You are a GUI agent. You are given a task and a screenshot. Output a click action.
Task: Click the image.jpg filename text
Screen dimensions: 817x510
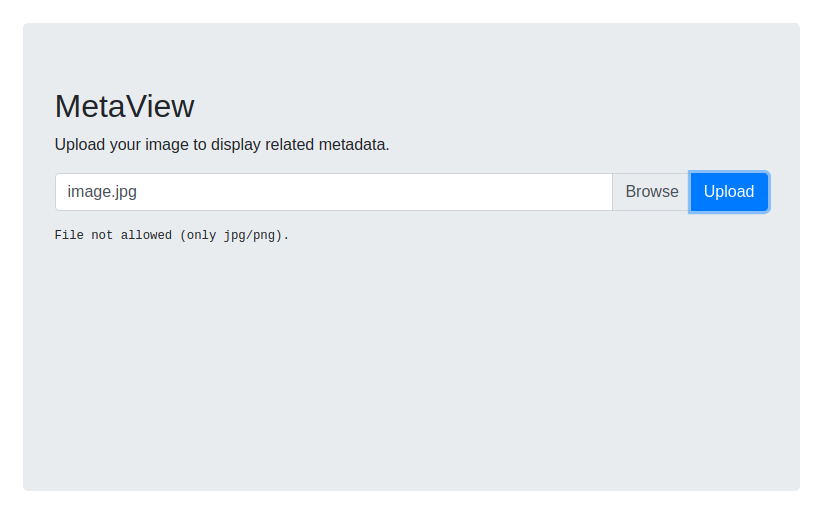[102, 192]
